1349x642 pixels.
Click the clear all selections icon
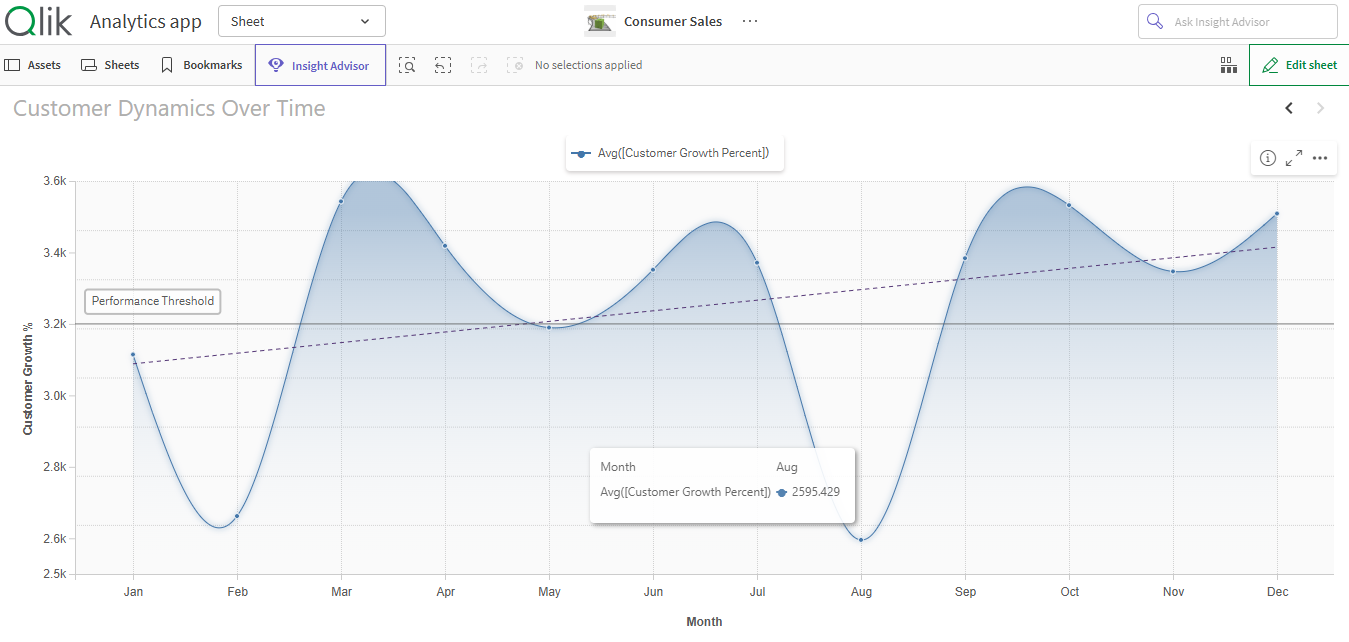pyautogui.click(x=516, y=64)
